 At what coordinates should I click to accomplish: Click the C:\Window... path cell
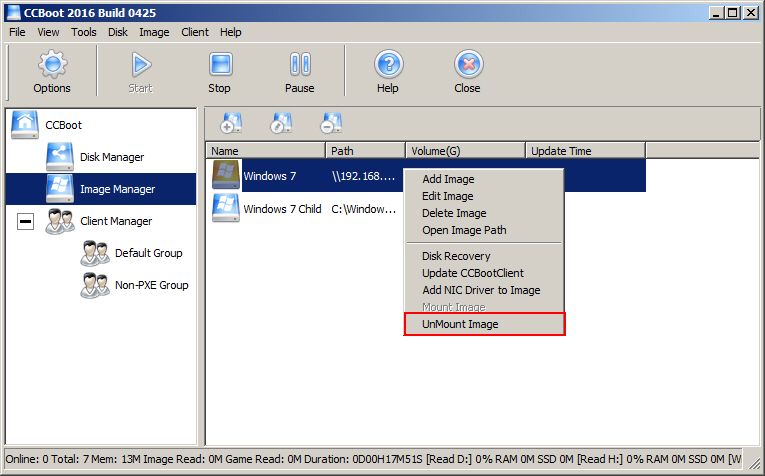[363, 209]
